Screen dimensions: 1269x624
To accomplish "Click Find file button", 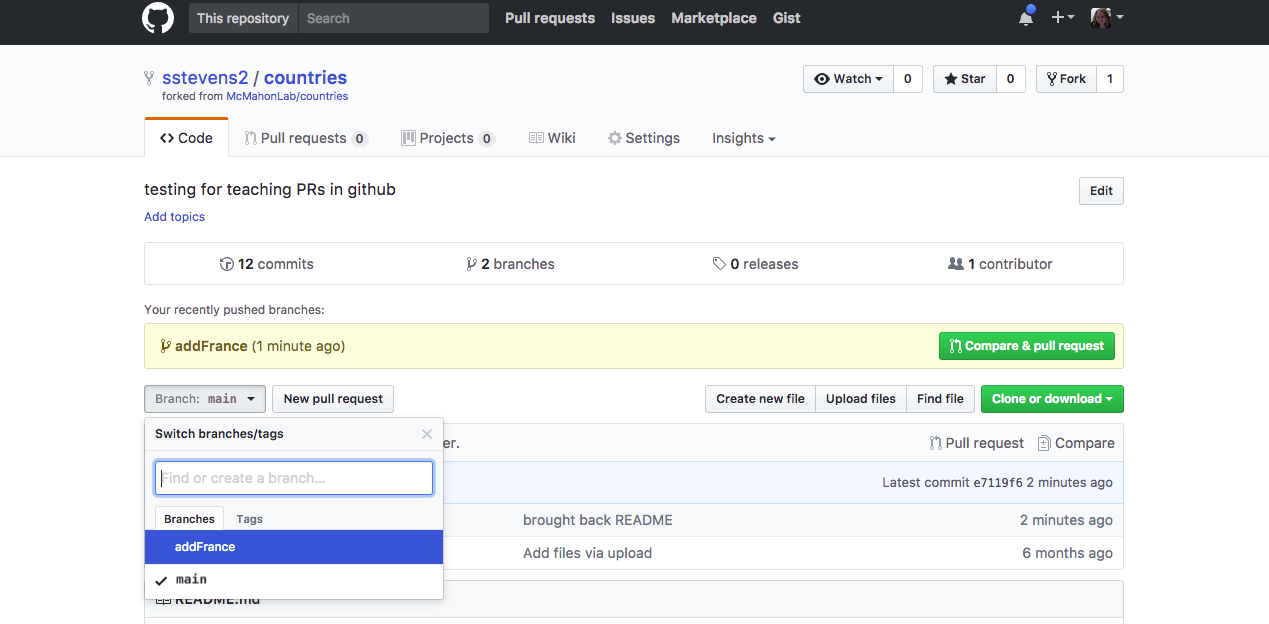I will coord(941,399).
